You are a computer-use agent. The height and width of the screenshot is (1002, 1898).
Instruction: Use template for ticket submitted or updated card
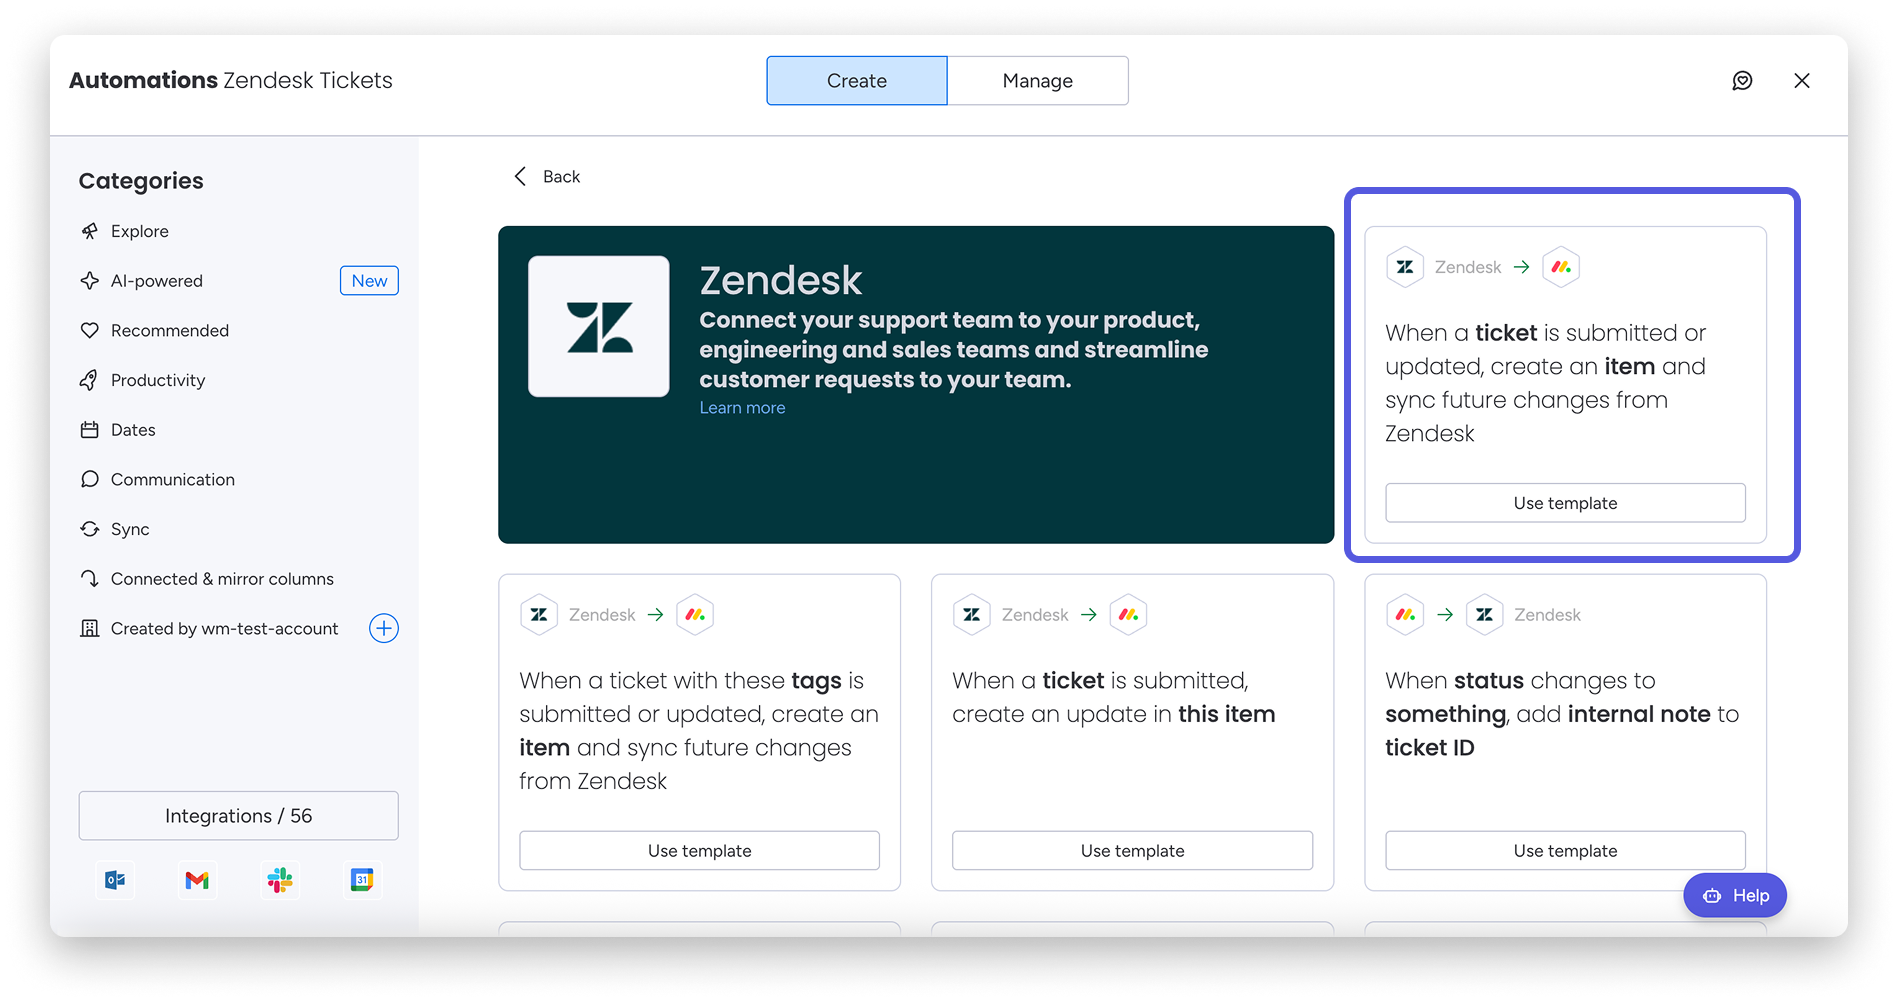click(x=1566, y=503)
